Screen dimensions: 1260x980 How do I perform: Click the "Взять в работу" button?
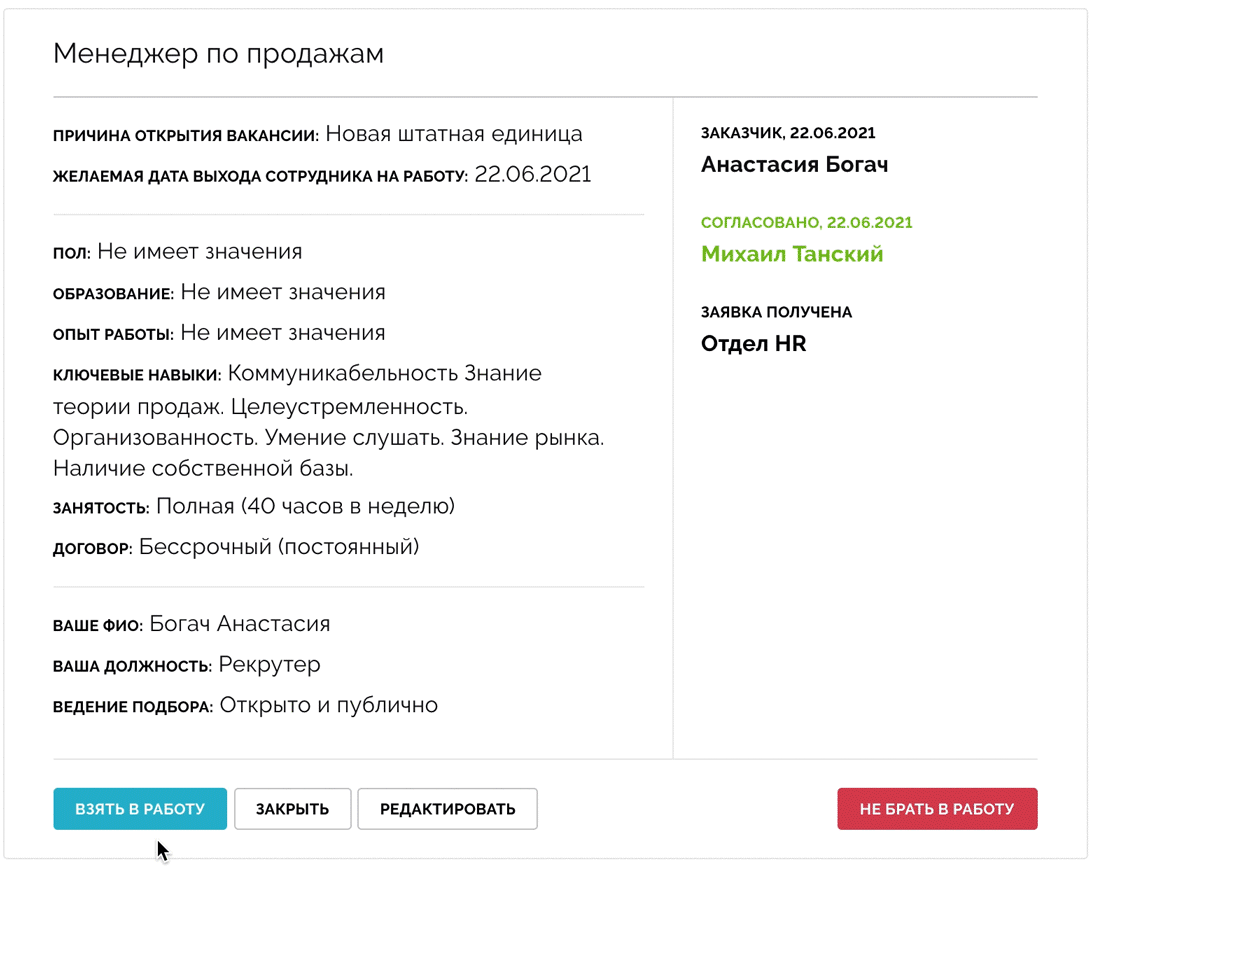pyautogui.click(x=140, y=809)
